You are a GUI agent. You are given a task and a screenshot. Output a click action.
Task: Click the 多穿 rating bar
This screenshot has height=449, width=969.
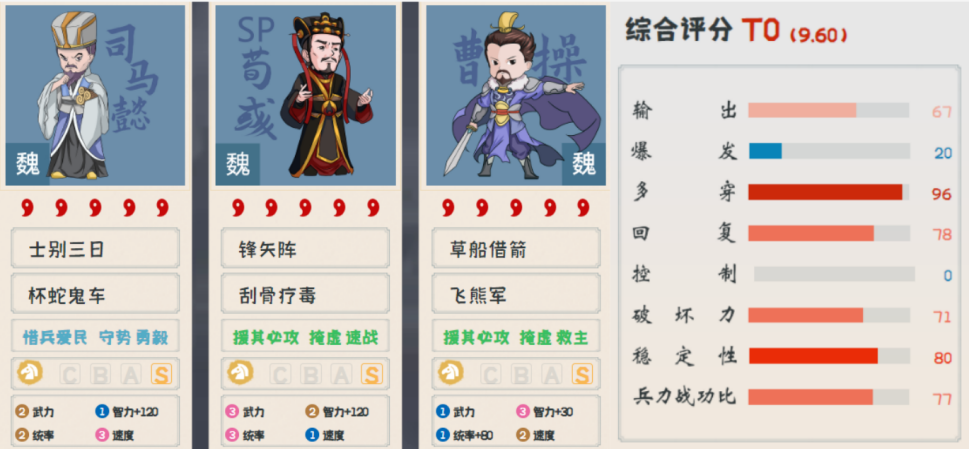tap(829, 192)
